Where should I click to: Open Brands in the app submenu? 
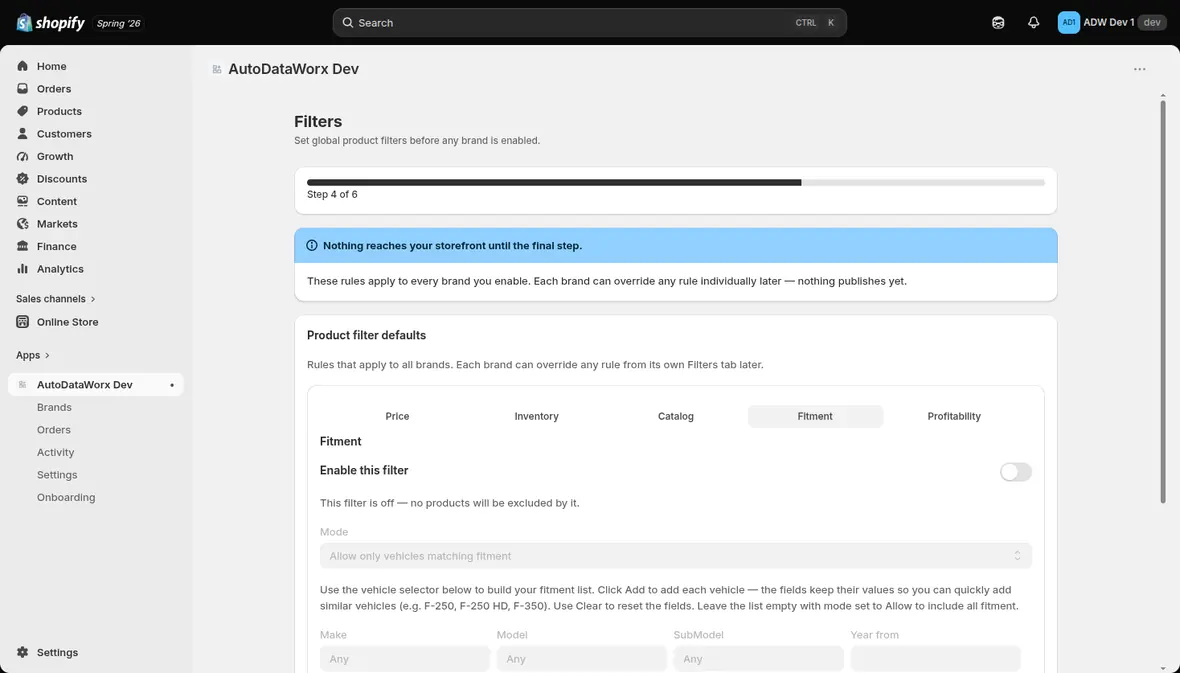[x=54, y=407]
